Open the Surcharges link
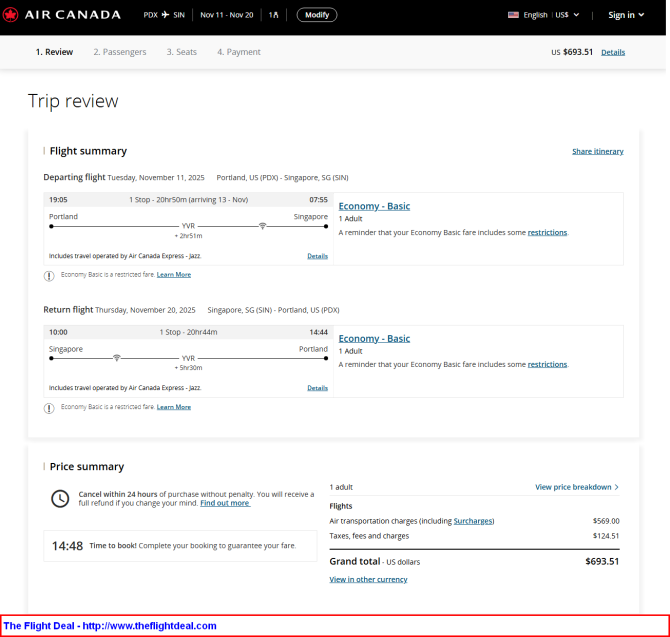This screenshot has width=670, height=637. tap(473, 521)
